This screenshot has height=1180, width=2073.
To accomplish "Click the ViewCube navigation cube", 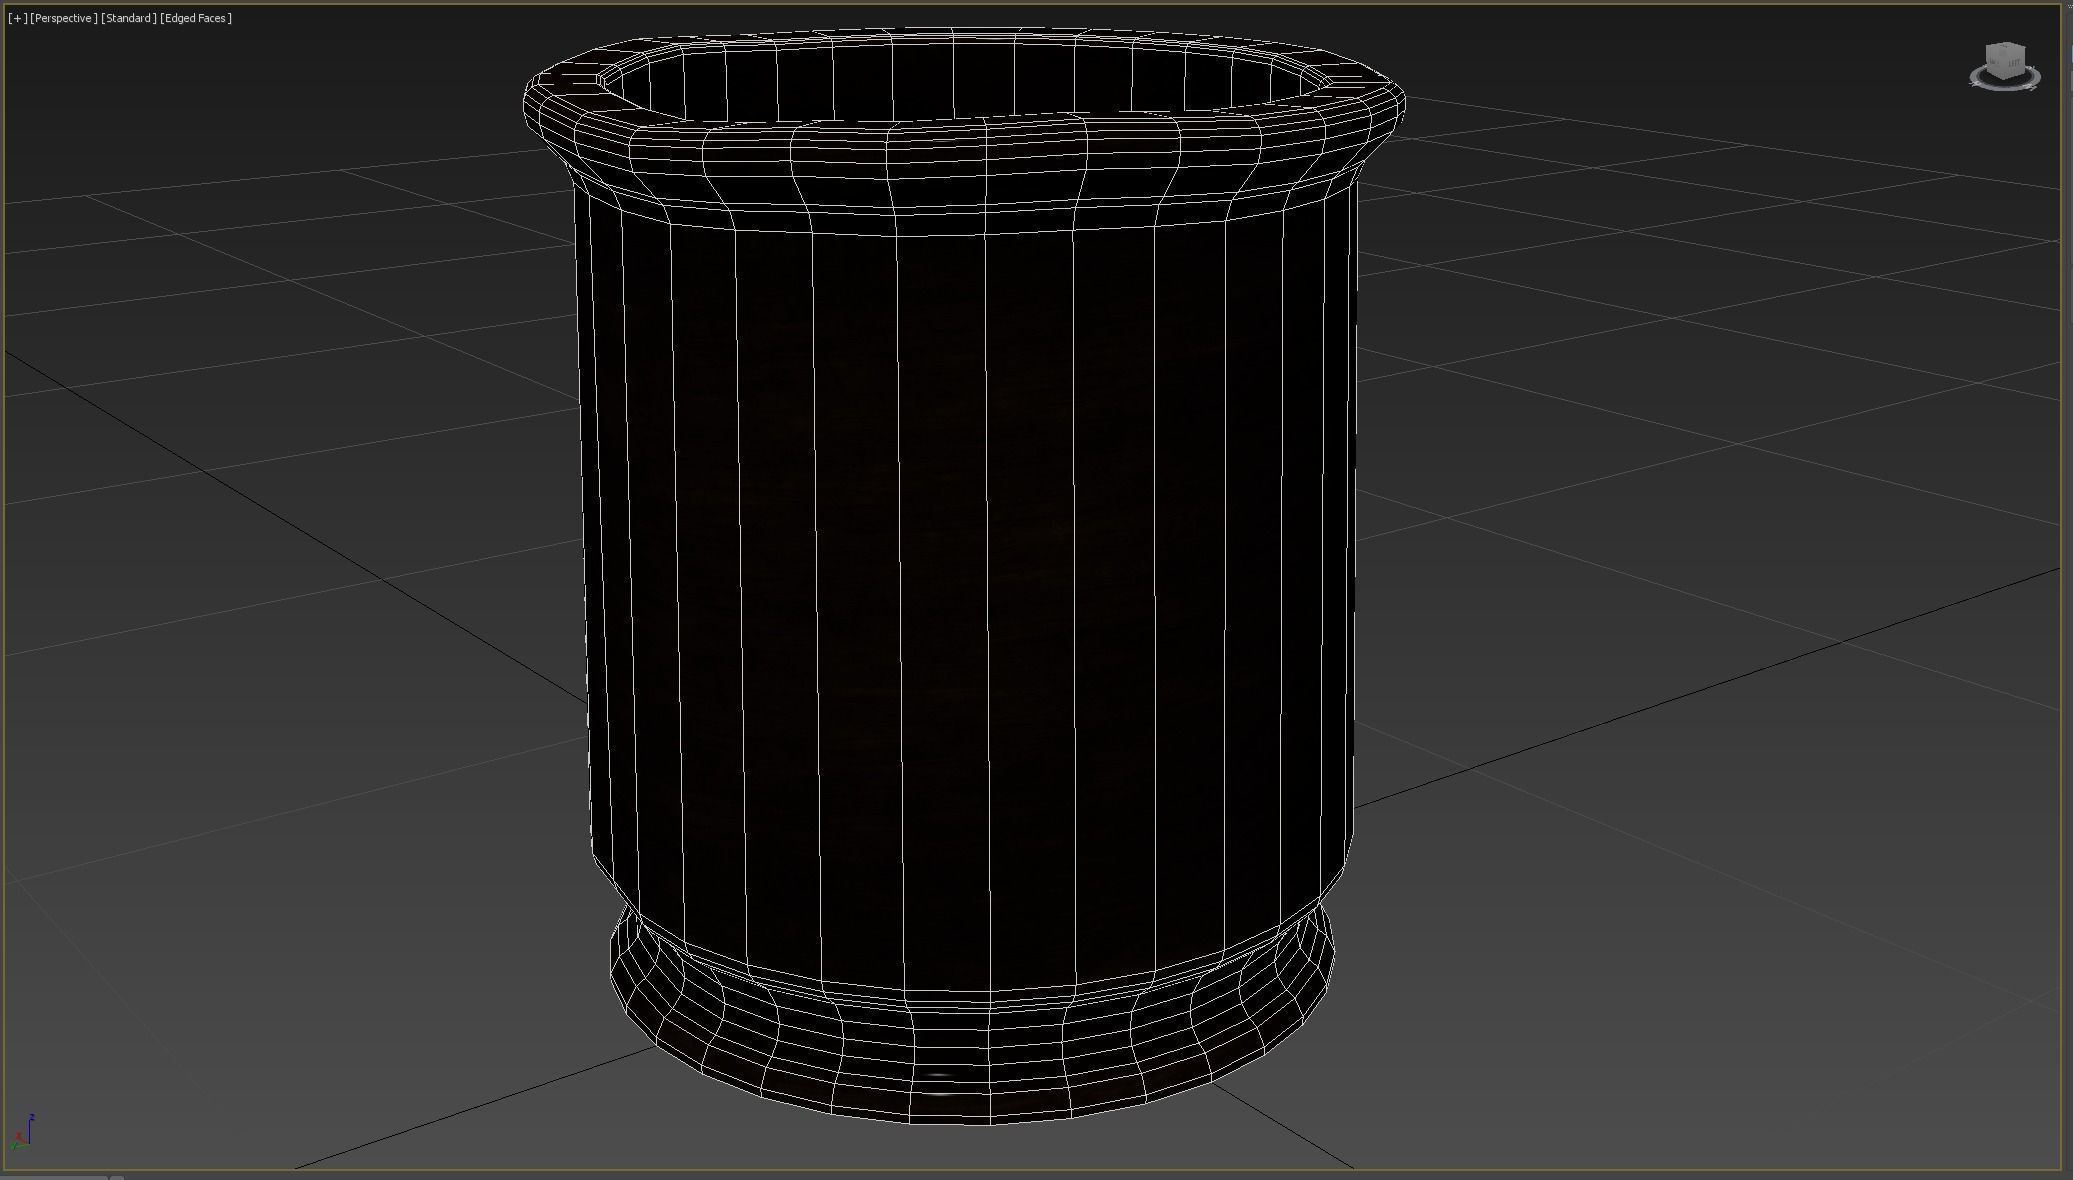I will point(2005,60).
